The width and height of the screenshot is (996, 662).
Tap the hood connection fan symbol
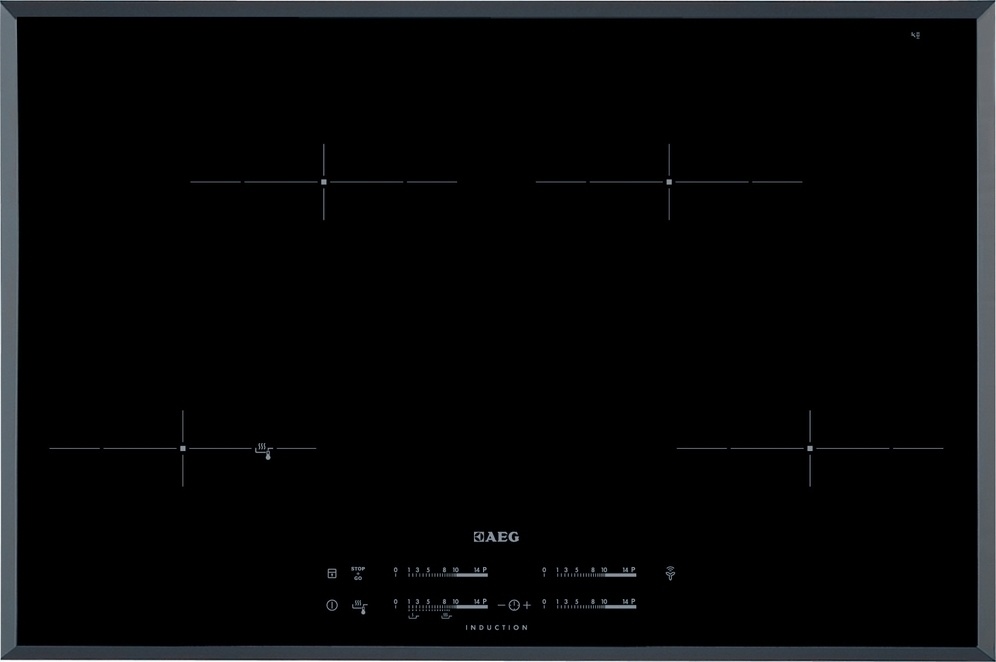[670, 573]
